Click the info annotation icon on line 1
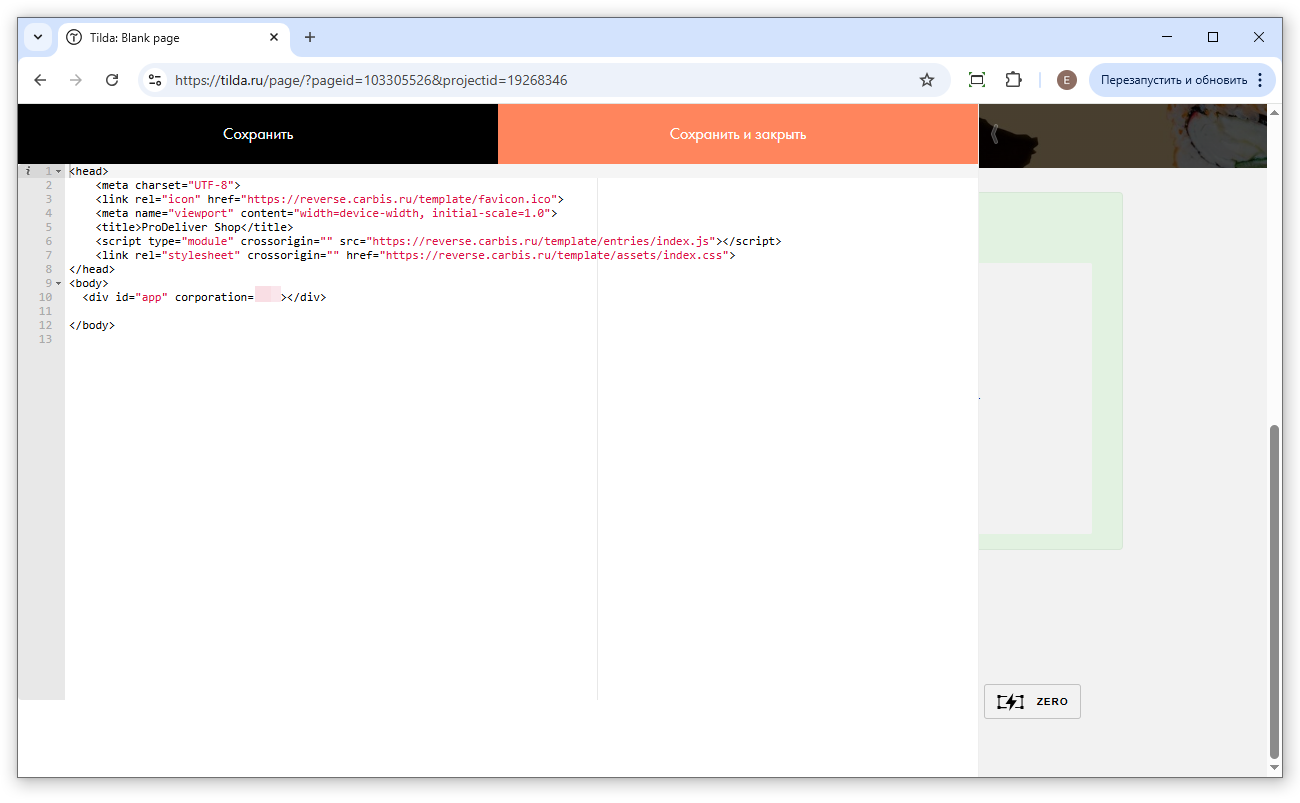Viewport: 1300px width, 803px height. (28, 172)
